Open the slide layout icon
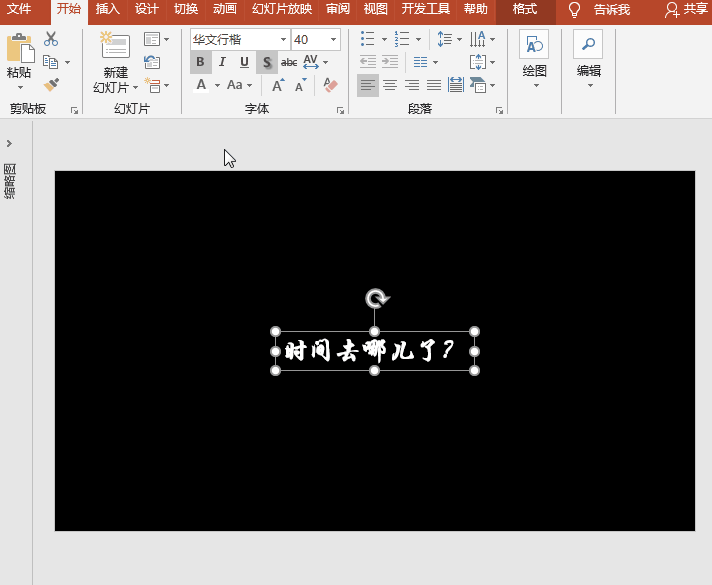The height and width of the screenshot is (585, 712). tap(152, 40)
